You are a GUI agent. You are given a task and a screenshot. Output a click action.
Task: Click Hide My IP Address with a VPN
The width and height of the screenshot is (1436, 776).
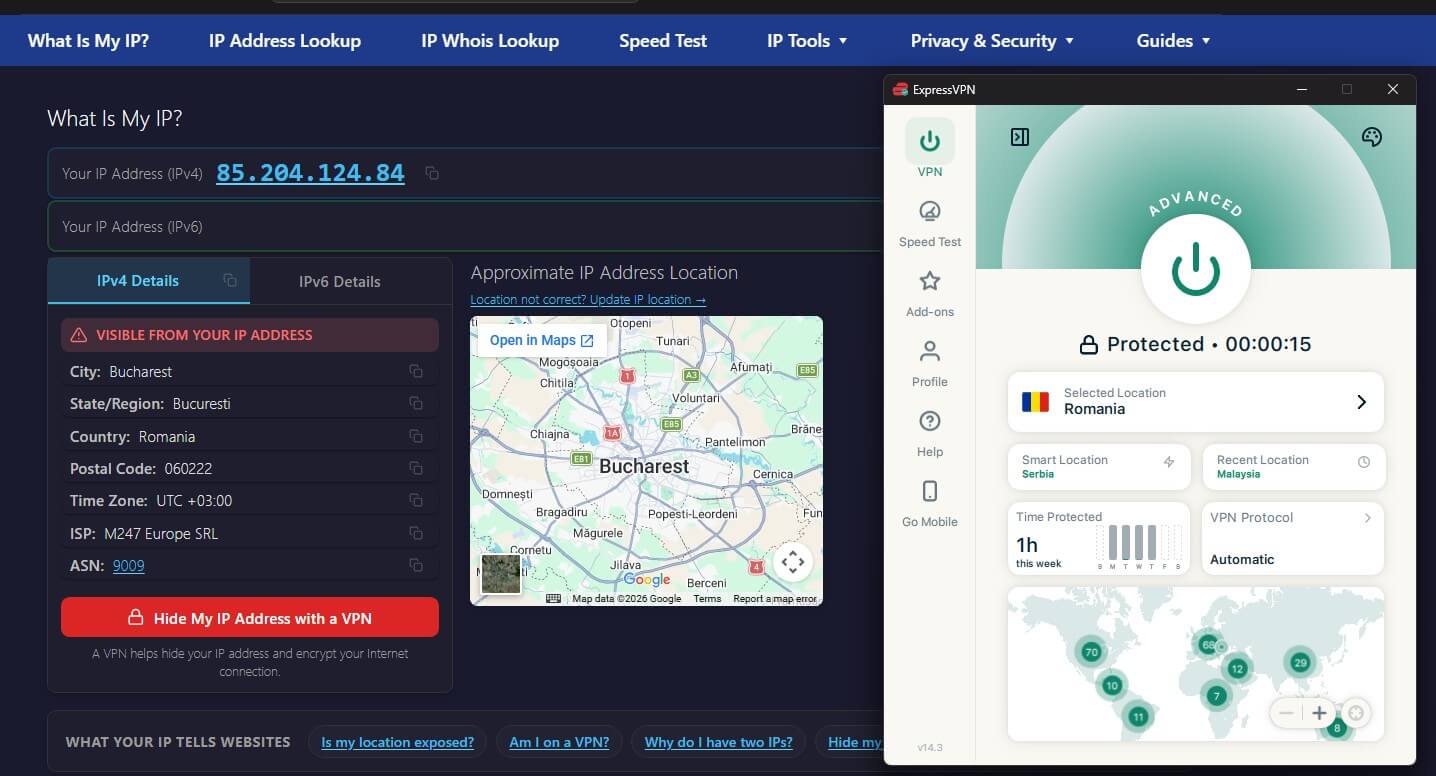coord(250,618)
